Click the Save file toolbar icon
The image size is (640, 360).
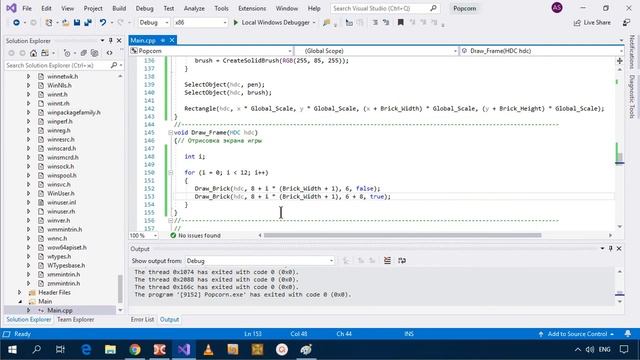[x=77, y=22]
